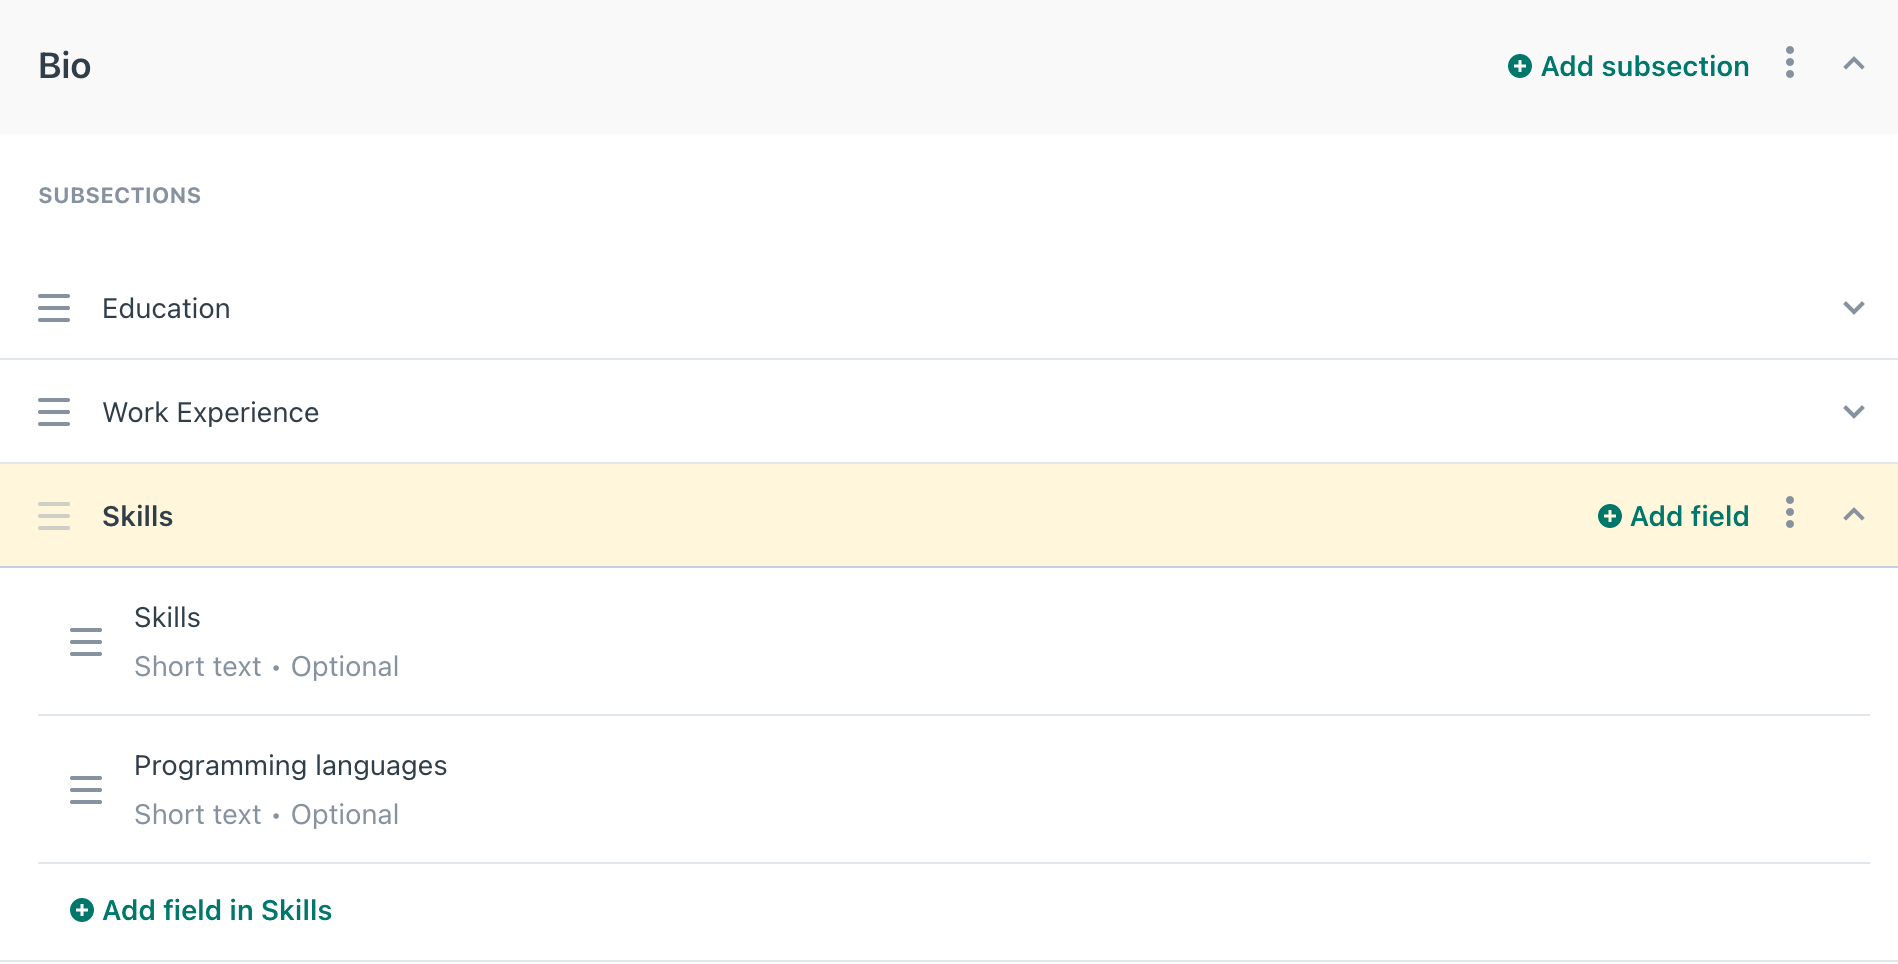Open the Bio section three-dot menu

pos(1790,63)
